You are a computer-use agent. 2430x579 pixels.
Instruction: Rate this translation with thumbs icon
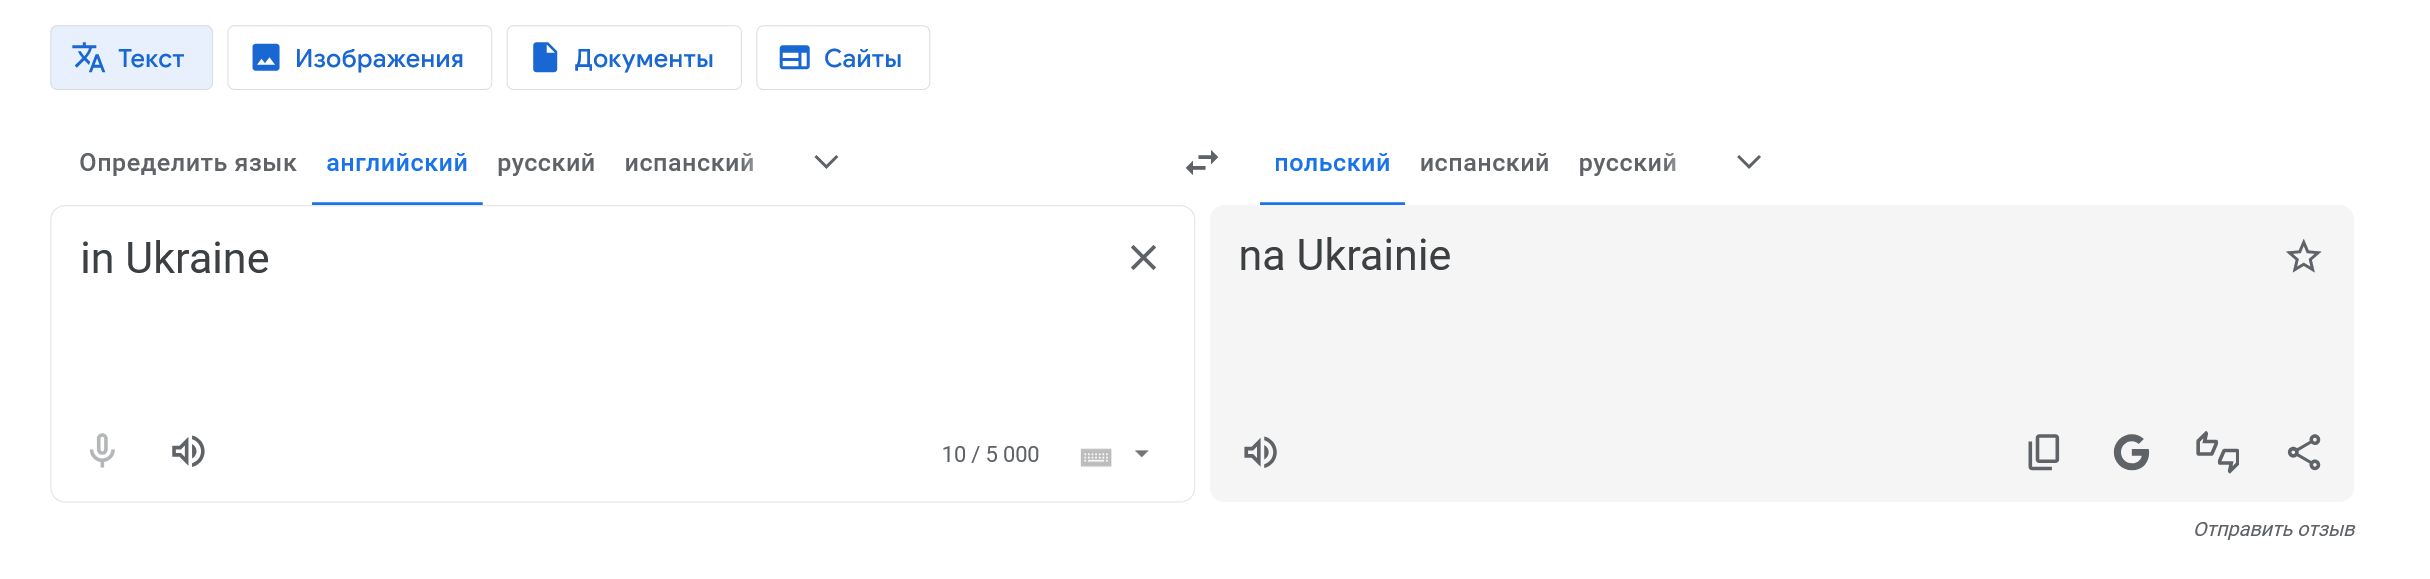point(2217,453)
